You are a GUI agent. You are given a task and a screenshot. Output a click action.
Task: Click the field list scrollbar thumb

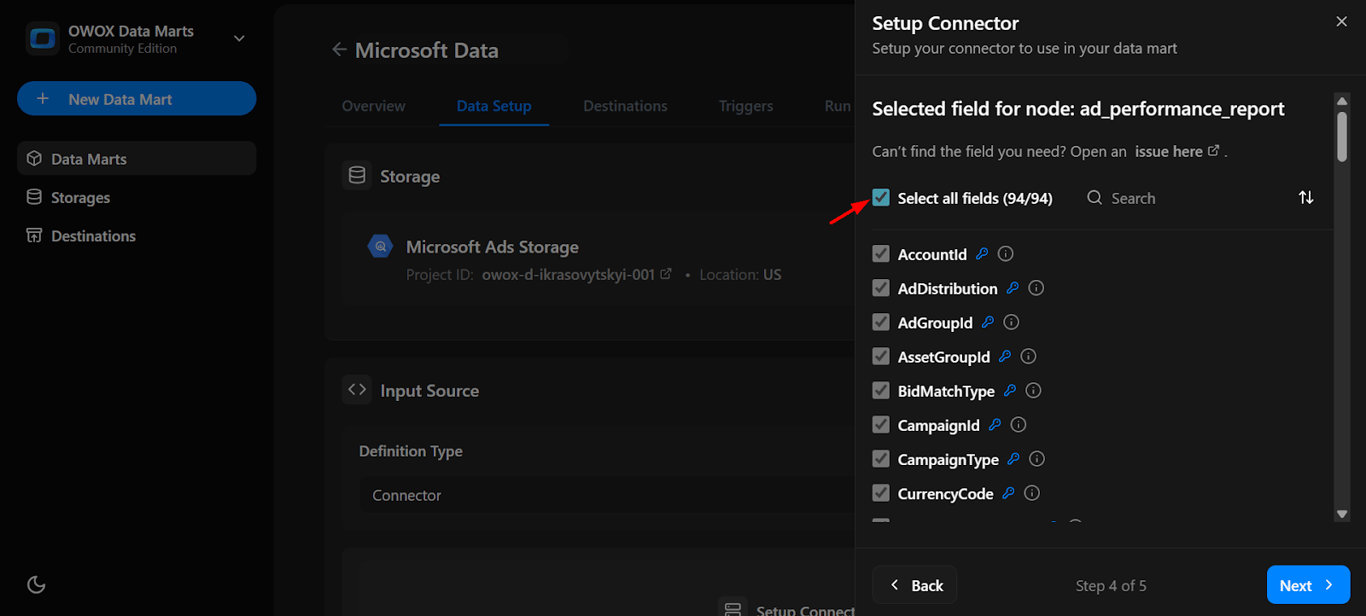pyautogui.click(x=1342, y=135)
